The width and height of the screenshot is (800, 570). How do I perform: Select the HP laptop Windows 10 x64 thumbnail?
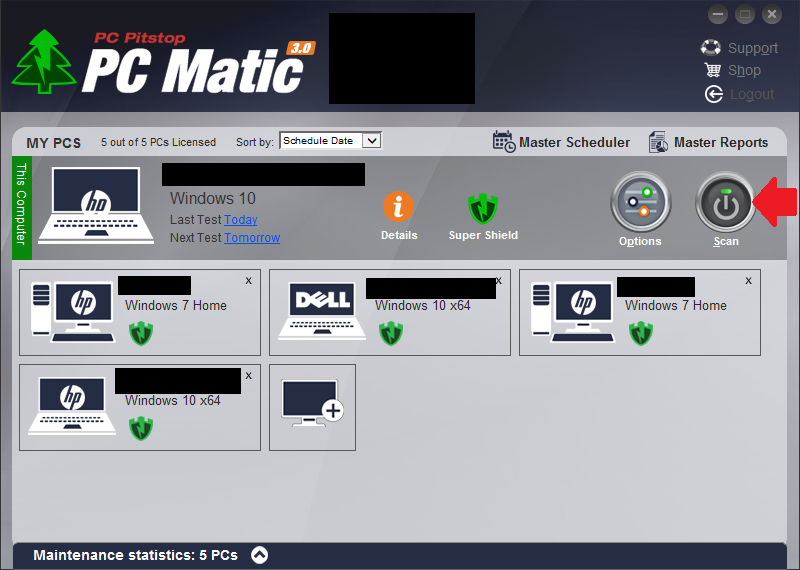coord(70,405)
